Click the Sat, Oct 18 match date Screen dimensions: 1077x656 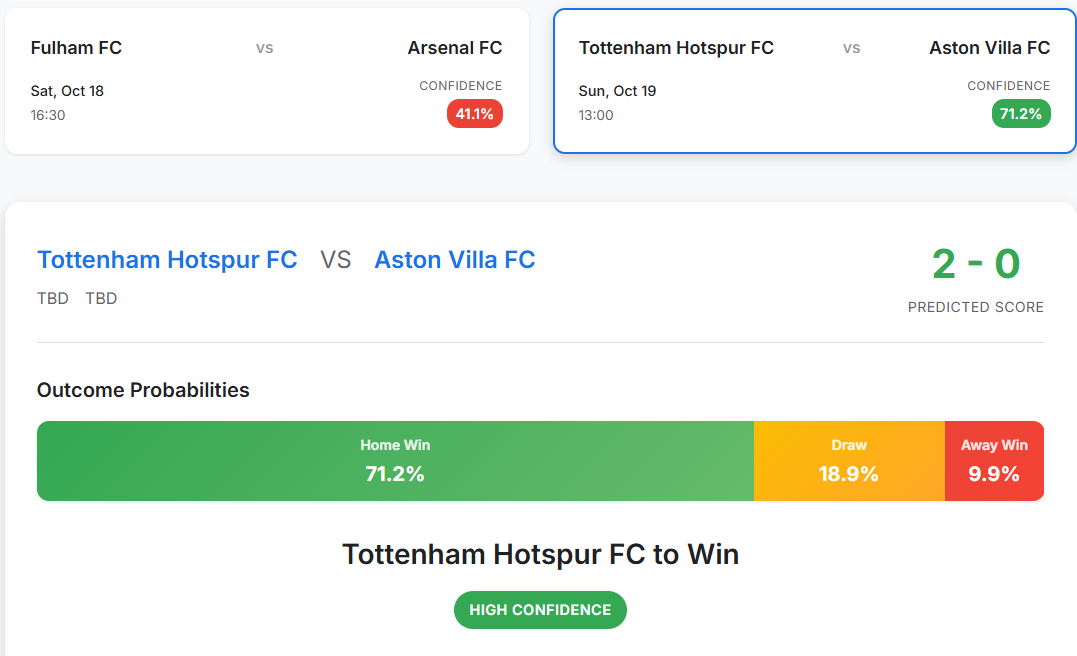click(66, 90)
